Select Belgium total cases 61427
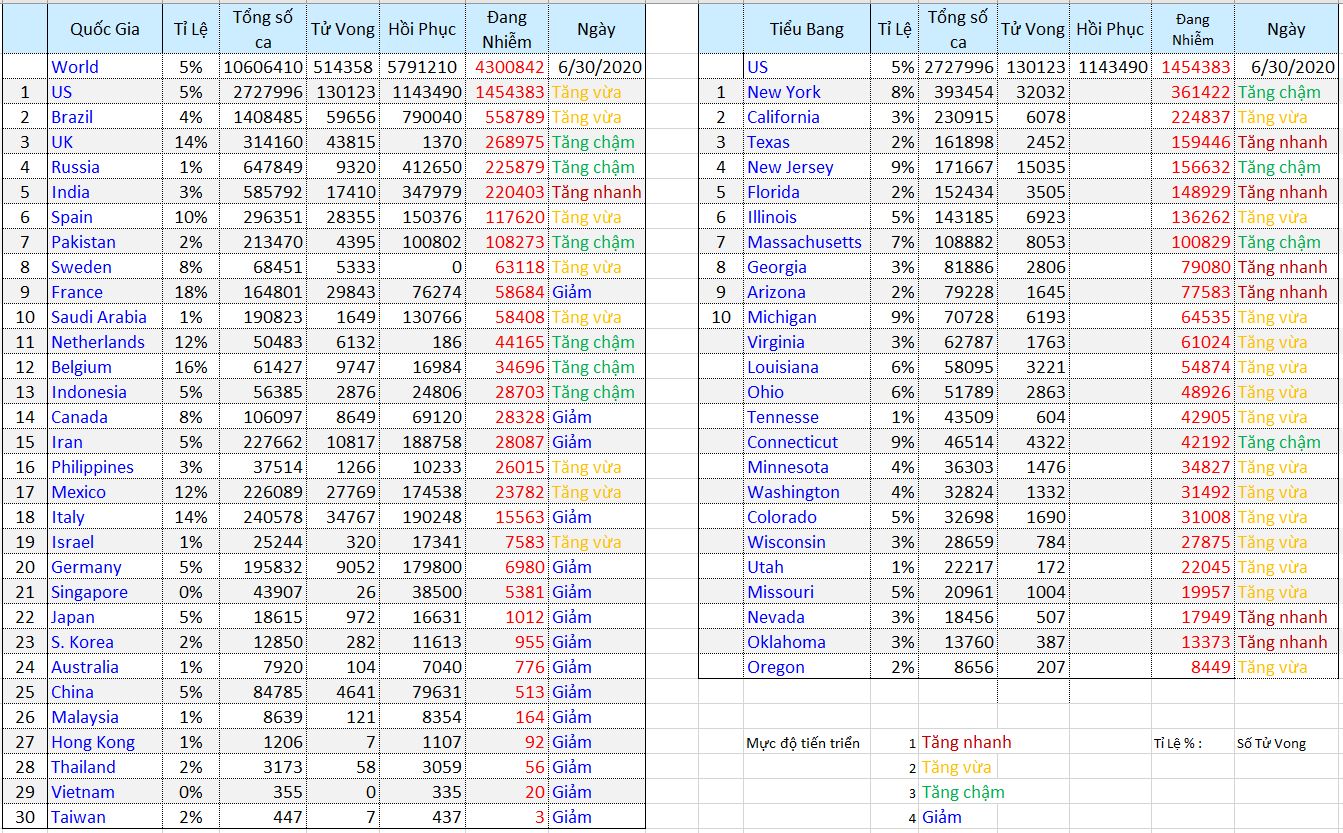The height and width of the screenshot is (833, 1343). 263,367
